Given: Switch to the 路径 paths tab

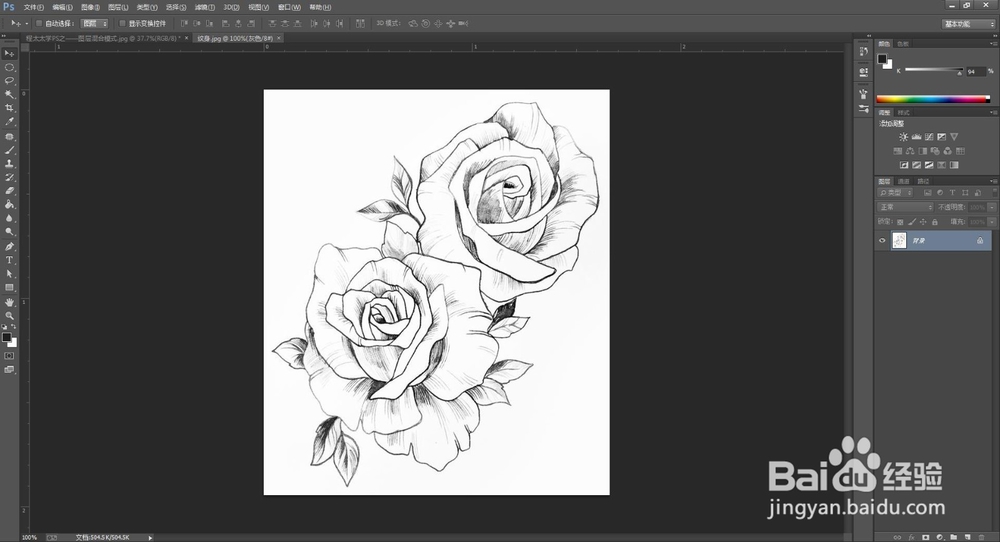Looking at the screenshot, I should (x=923, y=181).
